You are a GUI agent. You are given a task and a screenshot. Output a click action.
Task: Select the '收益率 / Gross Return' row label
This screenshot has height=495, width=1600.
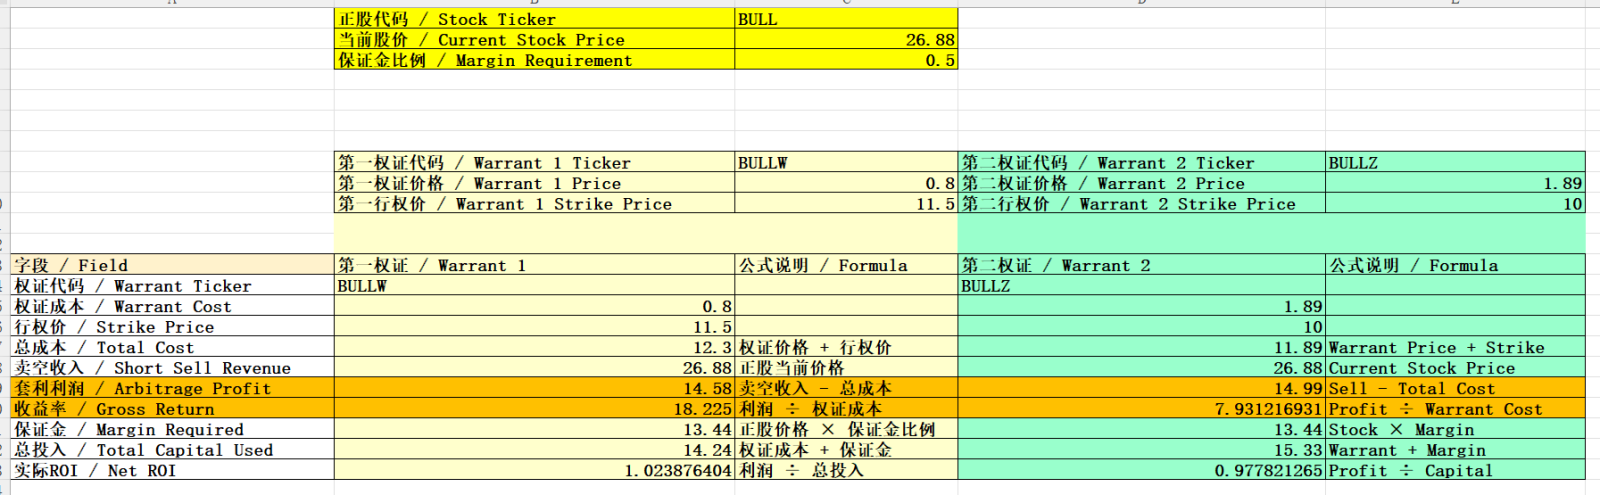tap(172, 409)
